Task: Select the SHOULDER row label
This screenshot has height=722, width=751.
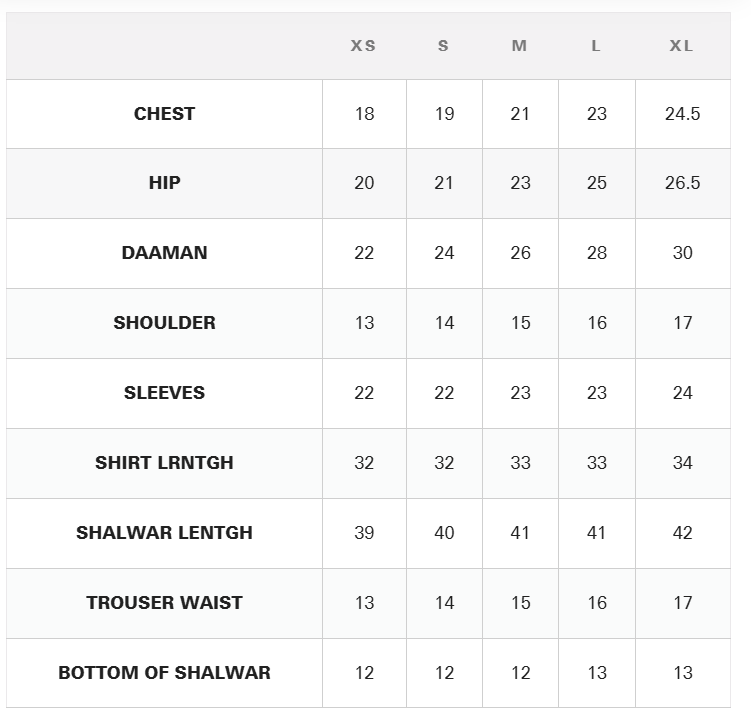Action: [x=164, y=323]
